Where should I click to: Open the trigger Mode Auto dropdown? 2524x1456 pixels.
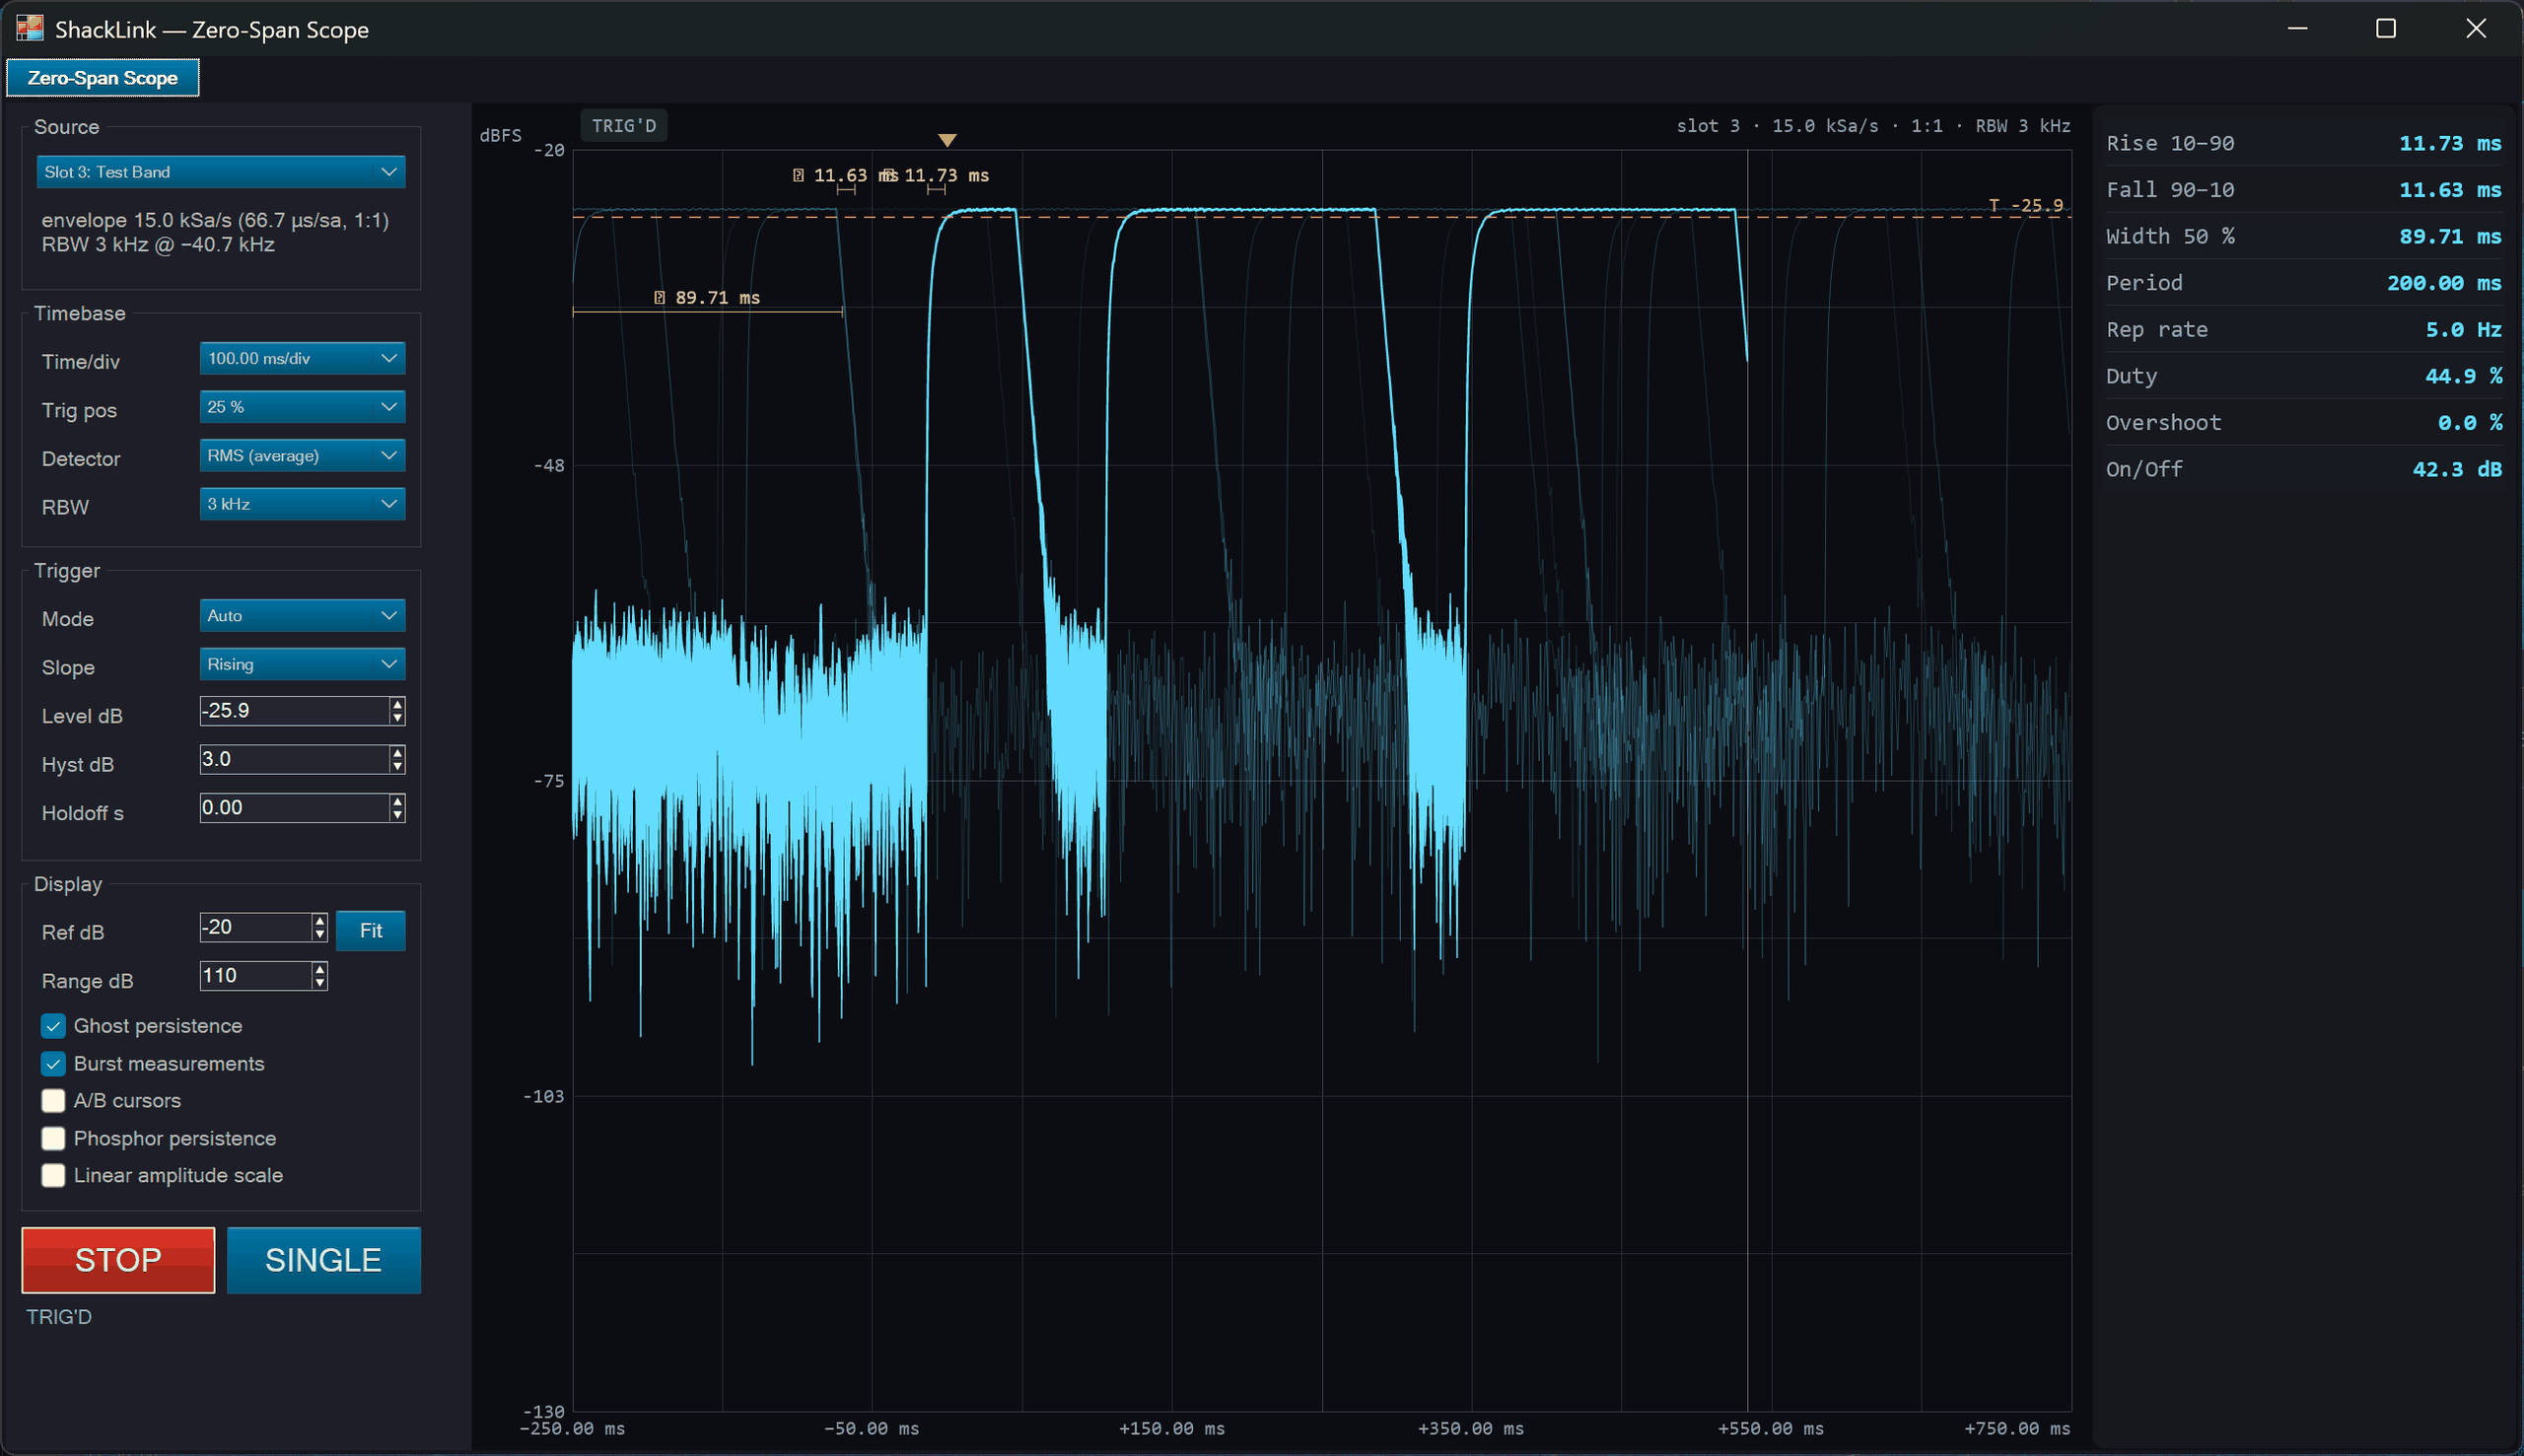click(x=302, y=616)
